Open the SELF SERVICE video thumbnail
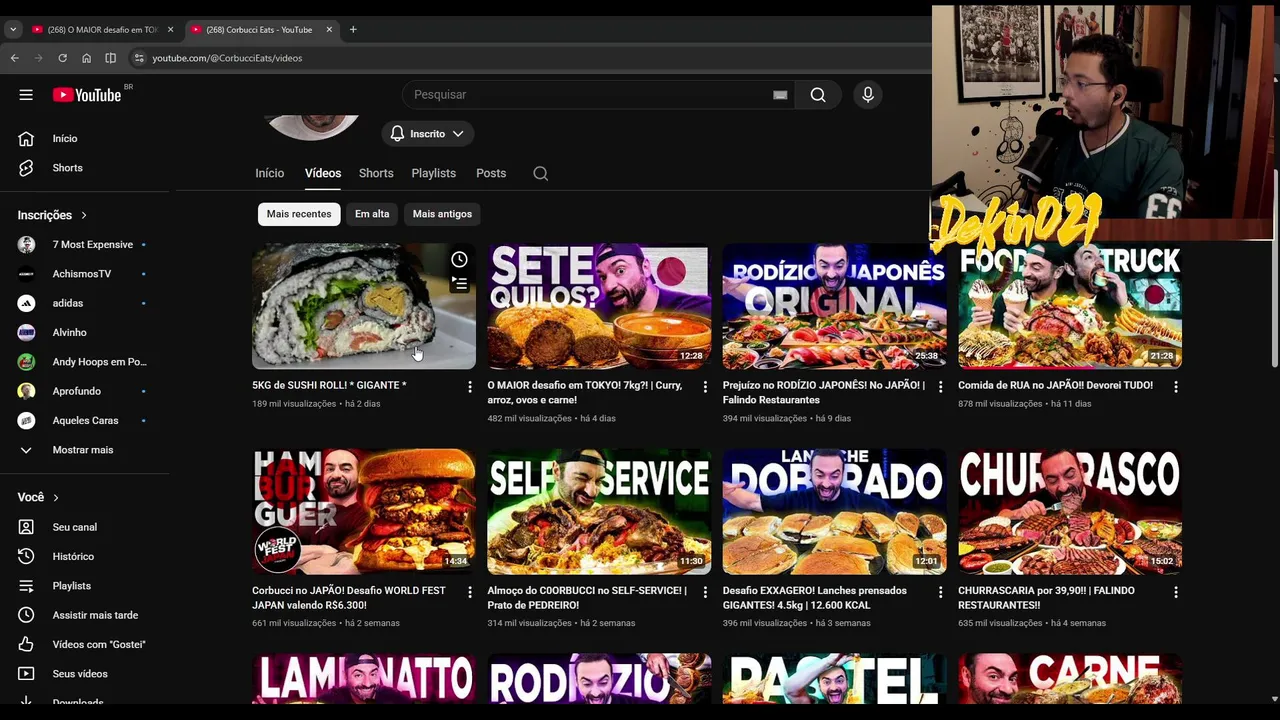The width and height of the screenshot is (1280, 720). pyautogui.click(x=599, y=512)
